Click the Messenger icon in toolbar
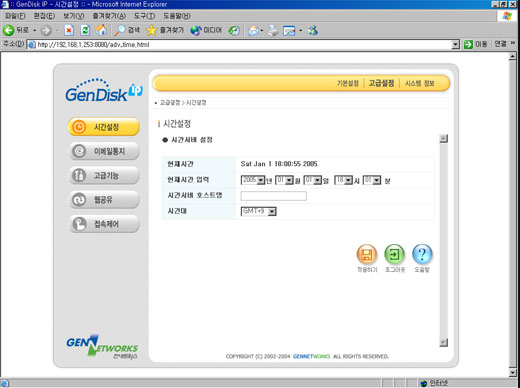The image size is (520, 388). point(313,30)
